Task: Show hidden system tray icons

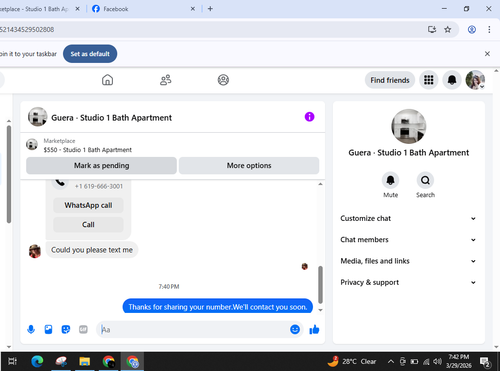Action: (391, 362)
